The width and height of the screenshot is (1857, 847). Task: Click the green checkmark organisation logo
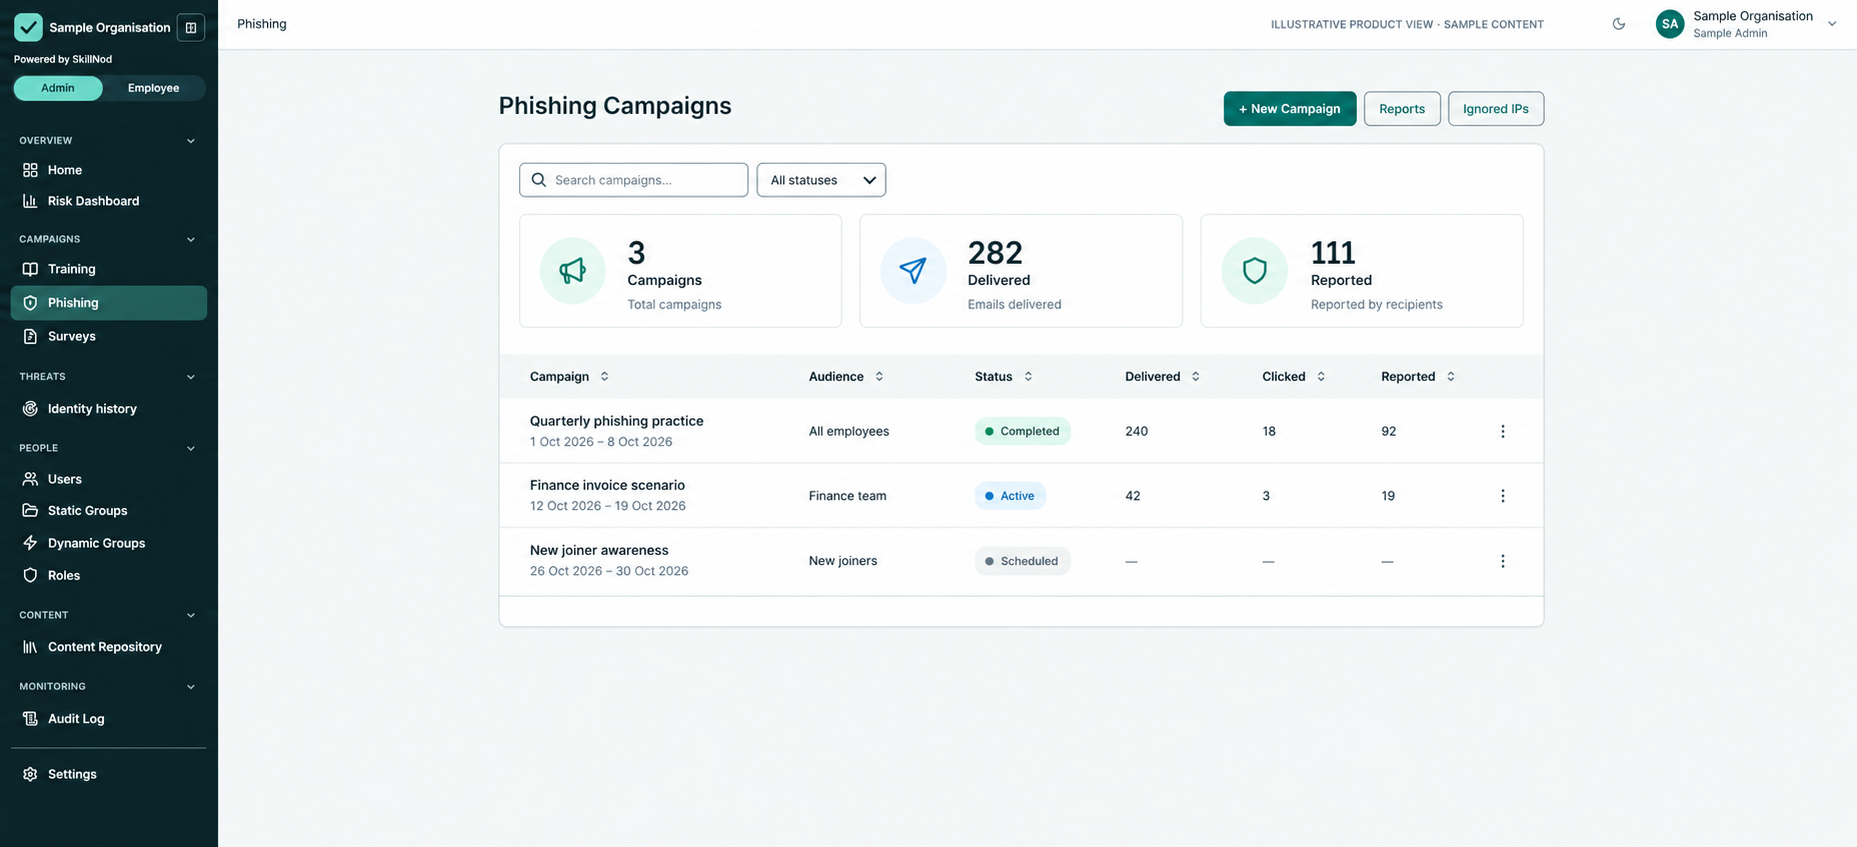[x=28, y=27]
